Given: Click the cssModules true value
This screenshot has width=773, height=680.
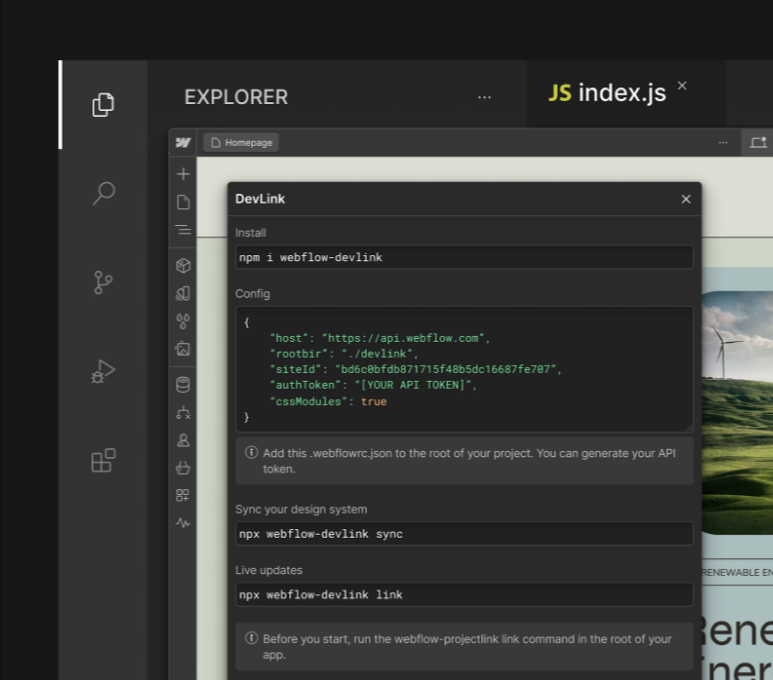Looking at the screenshot, I should 373,401.
